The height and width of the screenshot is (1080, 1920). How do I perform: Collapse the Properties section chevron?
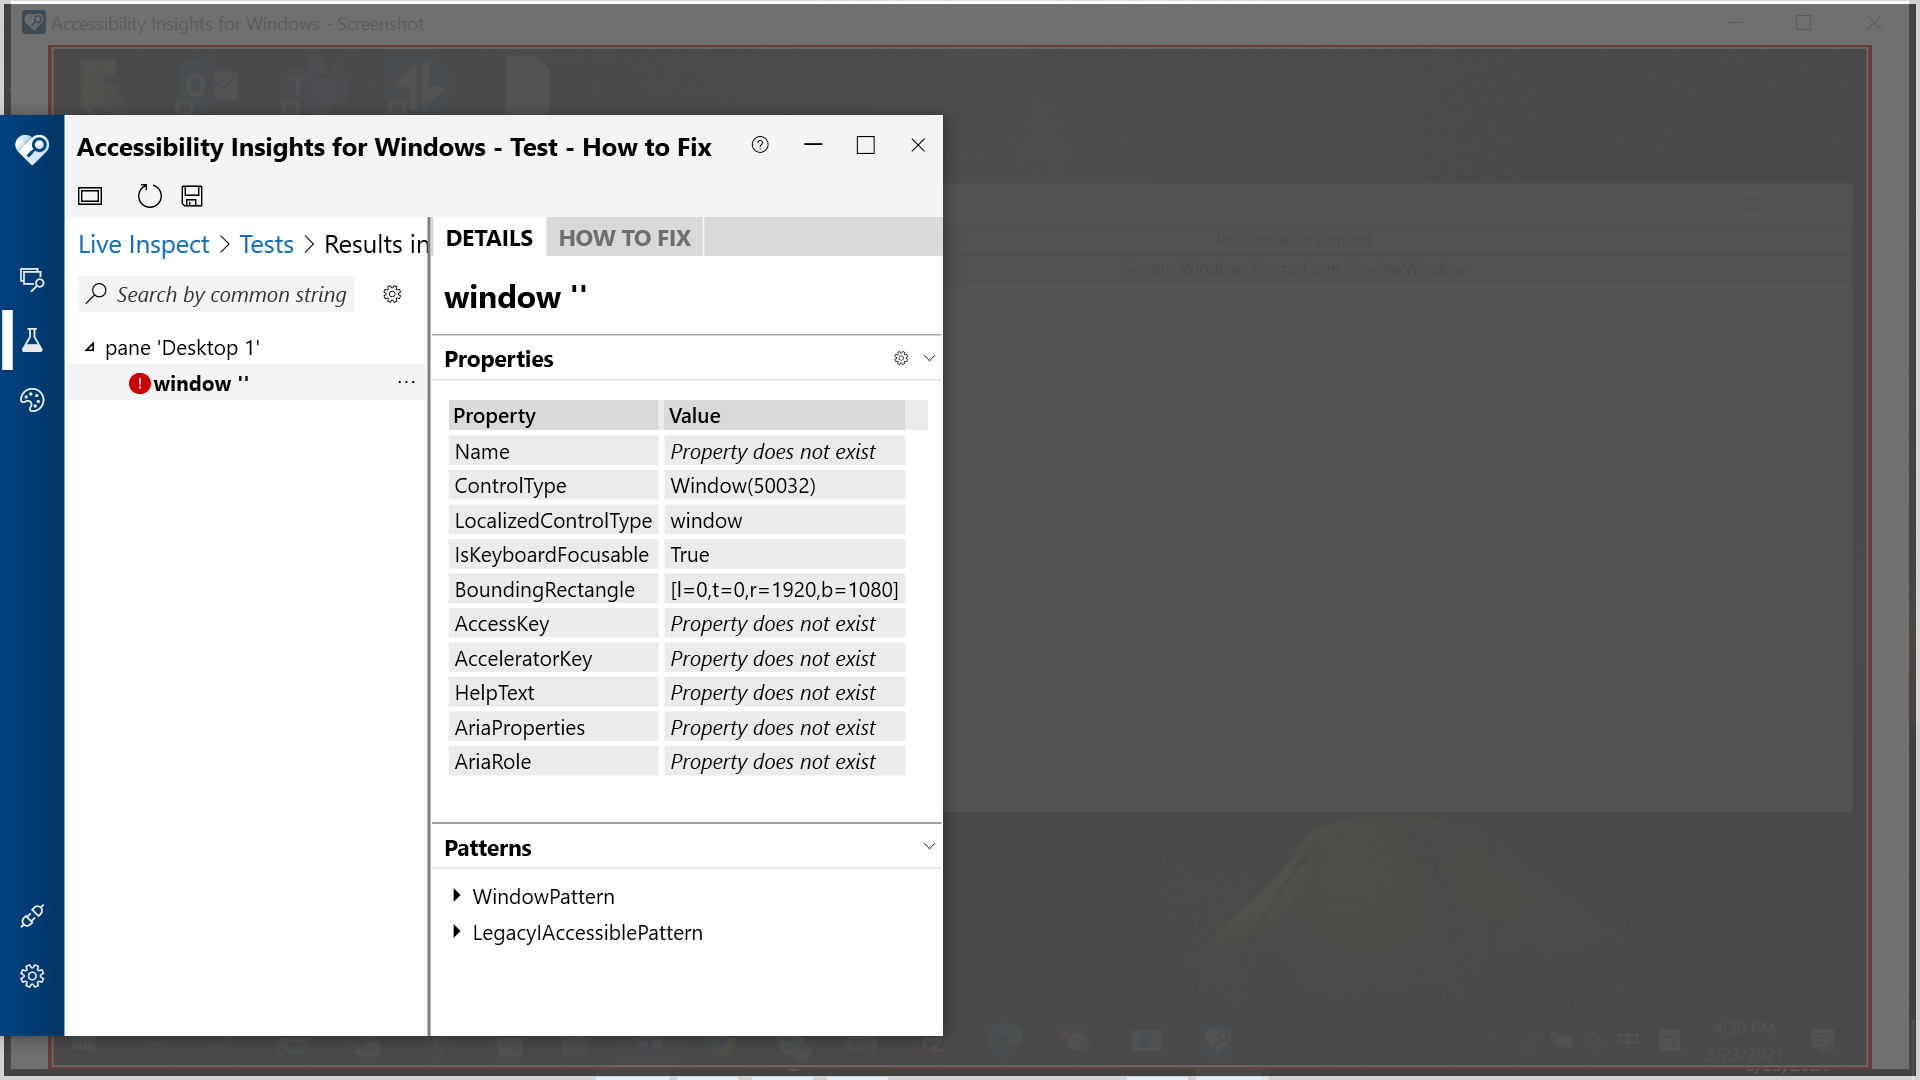tap(929, 357)
